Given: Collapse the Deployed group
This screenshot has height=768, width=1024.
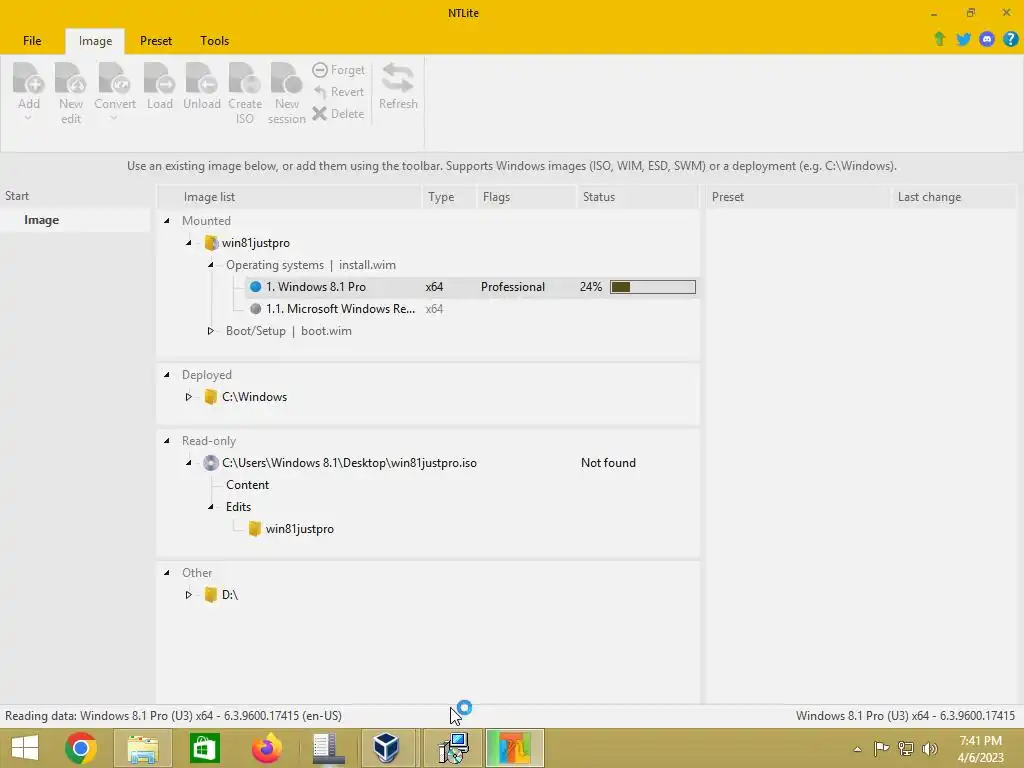Looking at the screenshot, I should 167,375.
